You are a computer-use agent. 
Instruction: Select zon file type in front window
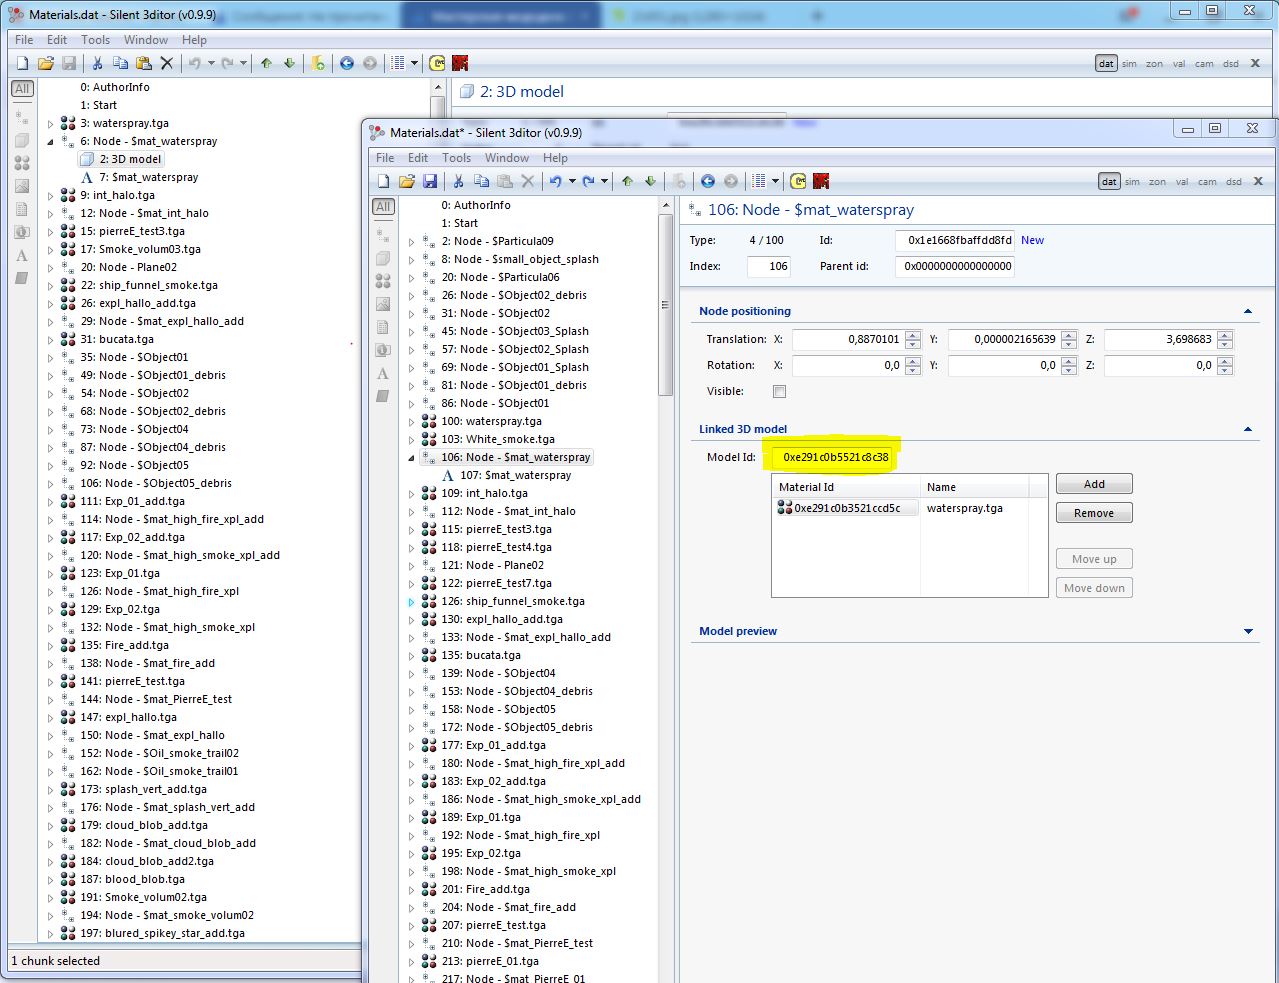1157,182
